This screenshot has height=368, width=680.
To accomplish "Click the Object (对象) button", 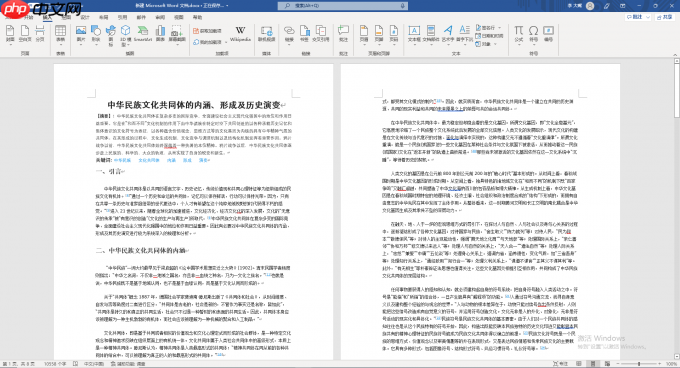I will (x=483, y=44).
